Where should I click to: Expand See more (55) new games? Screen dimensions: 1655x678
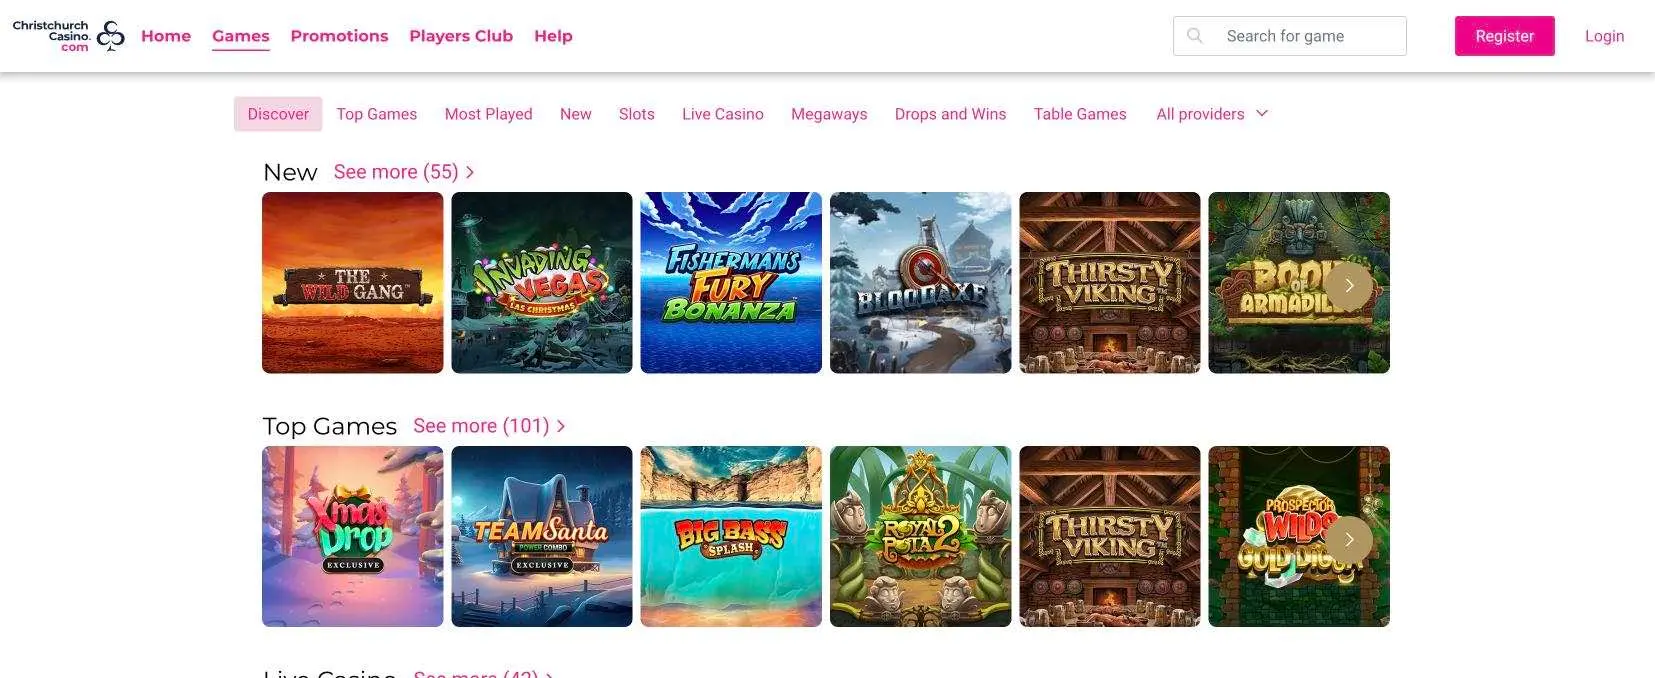pyautogui.click(x=403, y=172)
